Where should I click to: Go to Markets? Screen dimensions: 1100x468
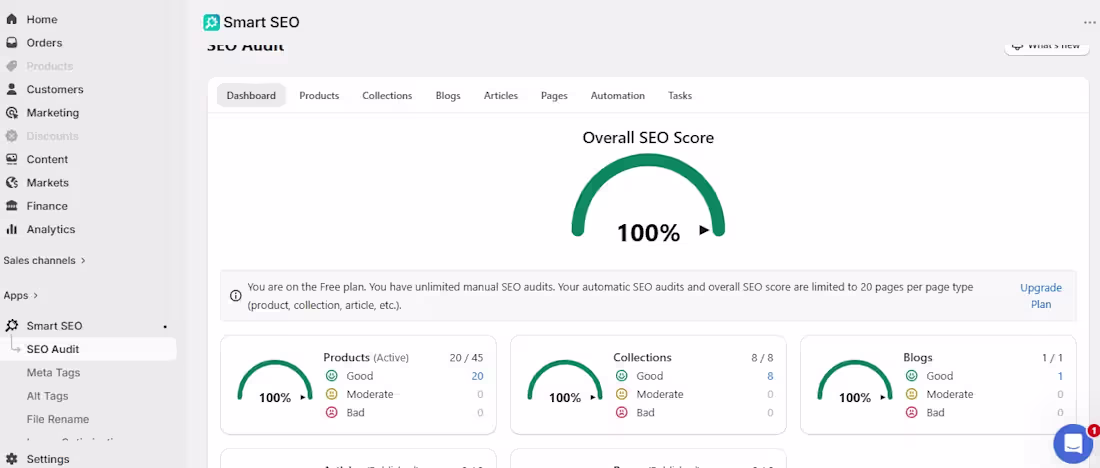(x=48, y=182)
